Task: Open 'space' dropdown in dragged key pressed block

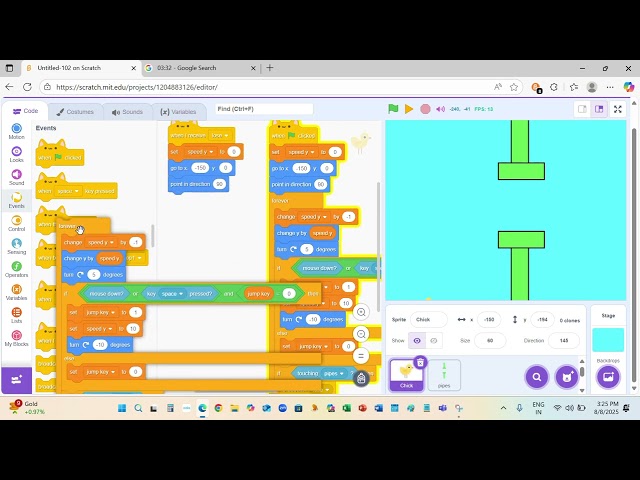Action: click(172, 293)
